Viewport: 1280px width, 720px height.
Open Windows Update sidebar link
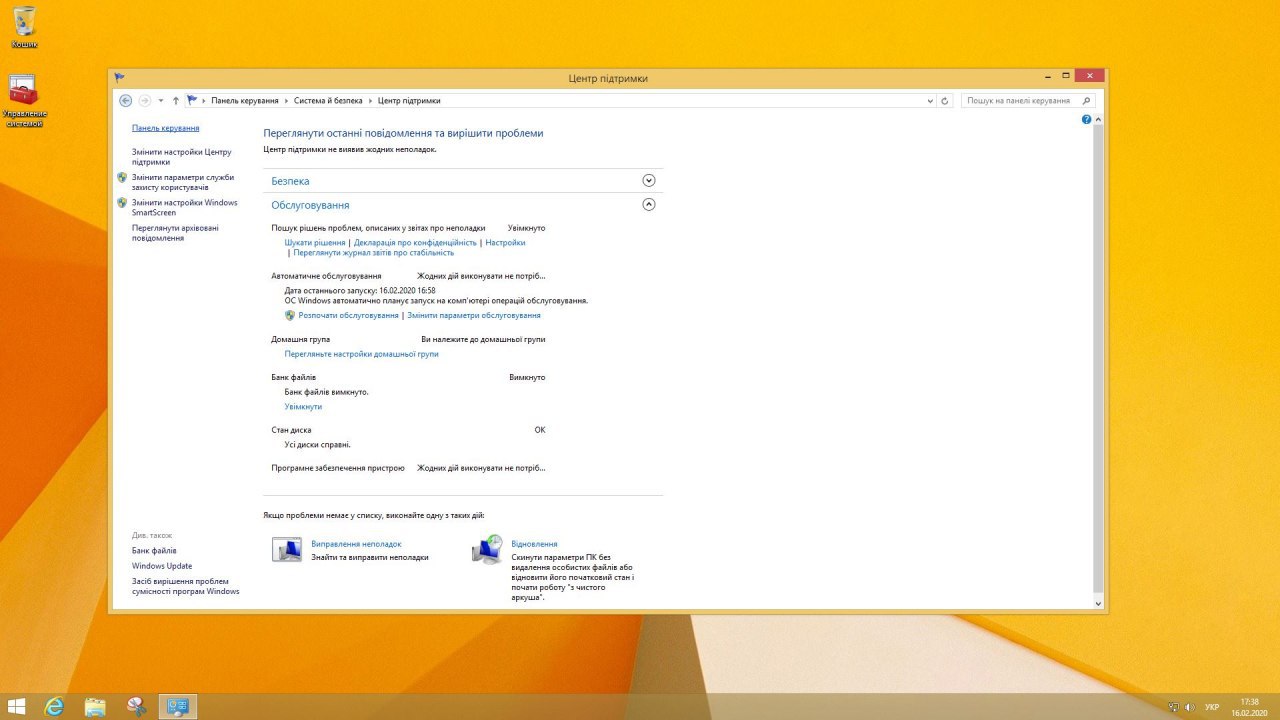pyautogui.click(x=162, y=566)
